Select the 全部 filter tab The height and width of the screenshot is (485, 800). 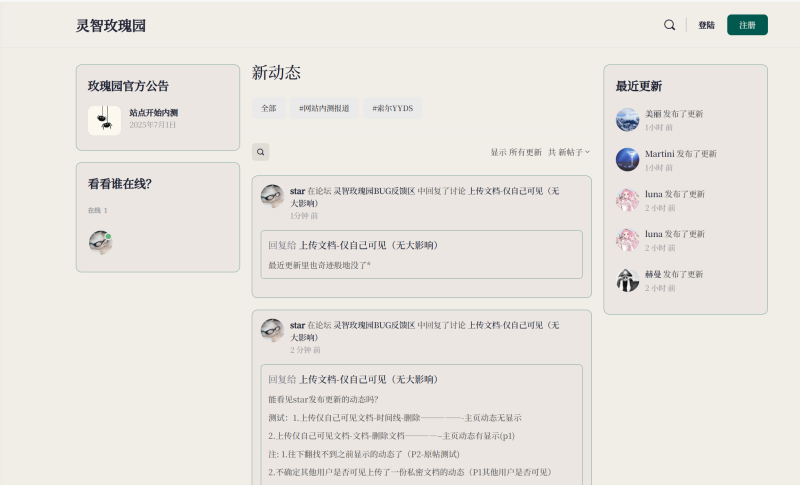268,108
